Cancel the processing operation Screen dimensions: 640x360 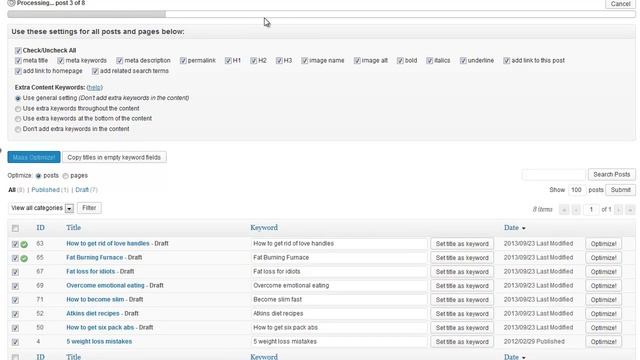click(620, 4)
